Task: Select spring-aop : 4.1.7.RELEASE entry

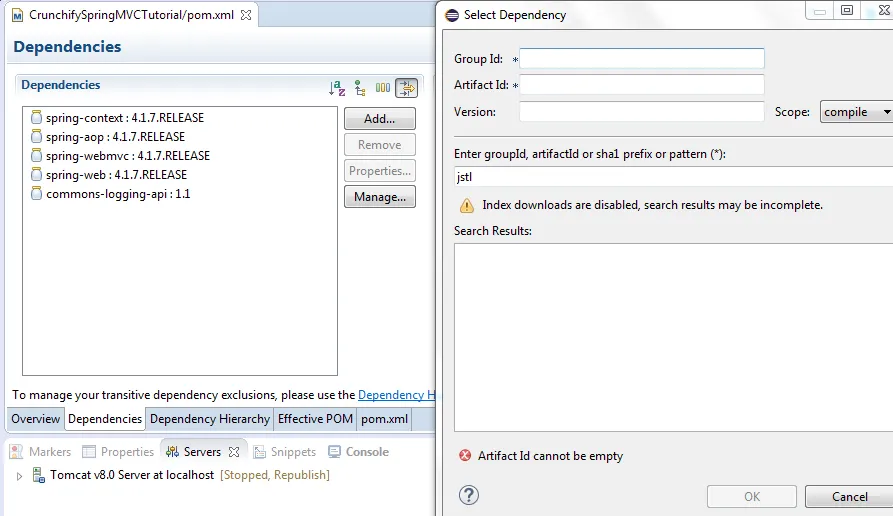Action: tap(116, 137)
